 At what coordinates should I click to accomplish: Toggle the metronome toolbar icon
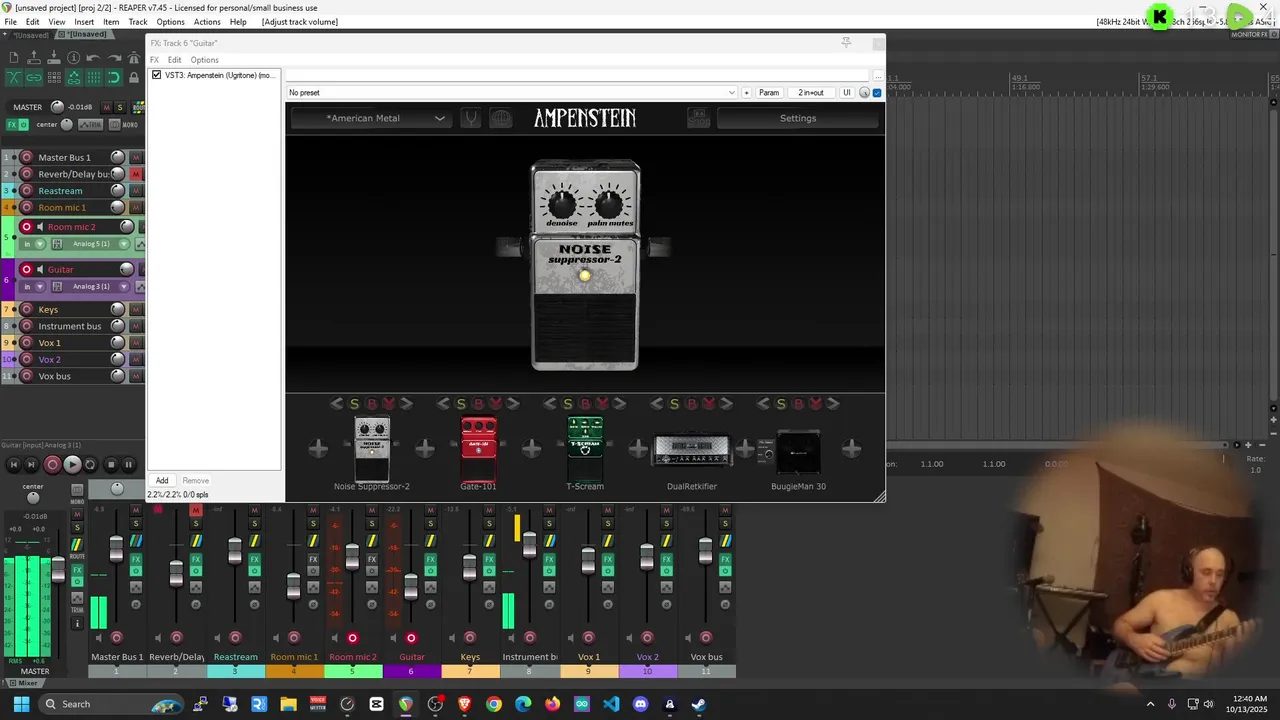click(134, 58)
